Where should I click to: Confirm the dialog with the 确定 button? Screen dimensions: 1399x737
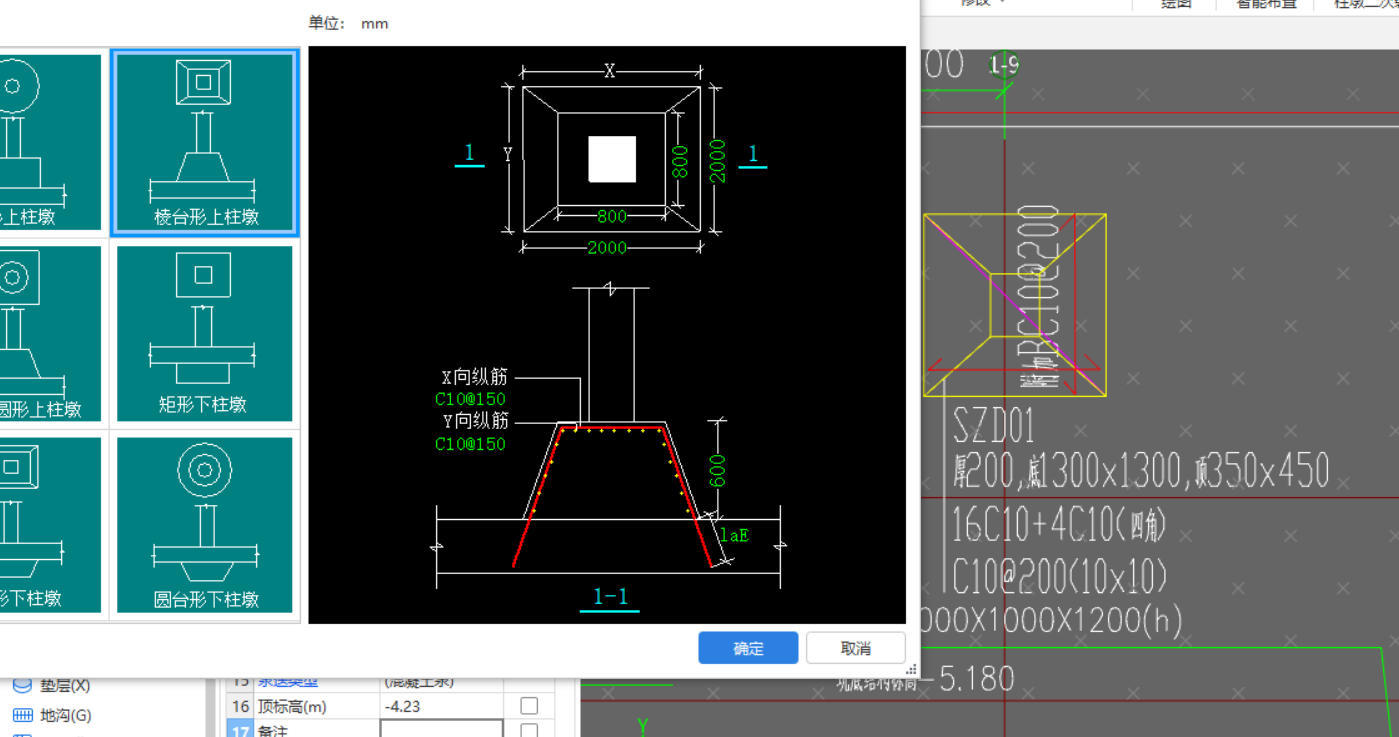click(x=748, y=648)
